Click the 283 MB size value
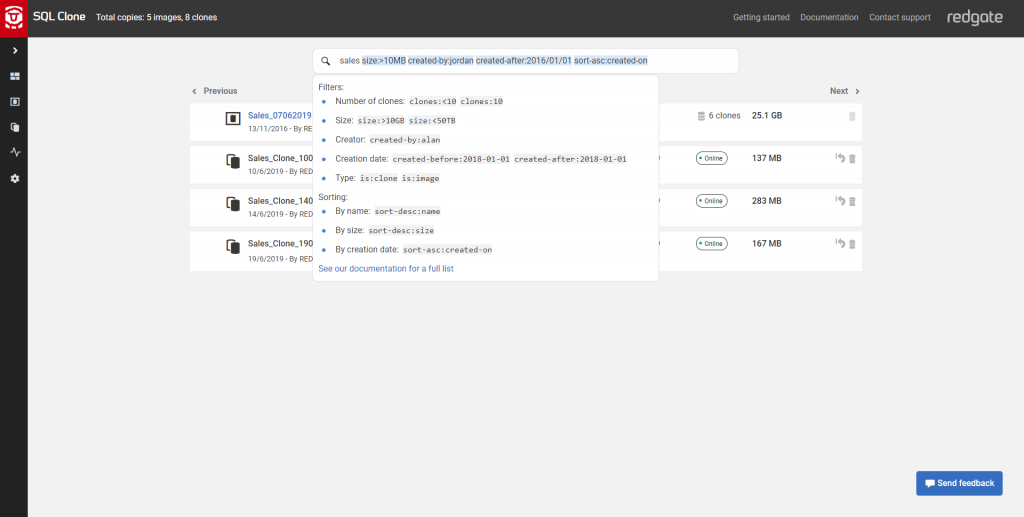The height and width of the screenshot is (517, 1024). coord(767,200)
